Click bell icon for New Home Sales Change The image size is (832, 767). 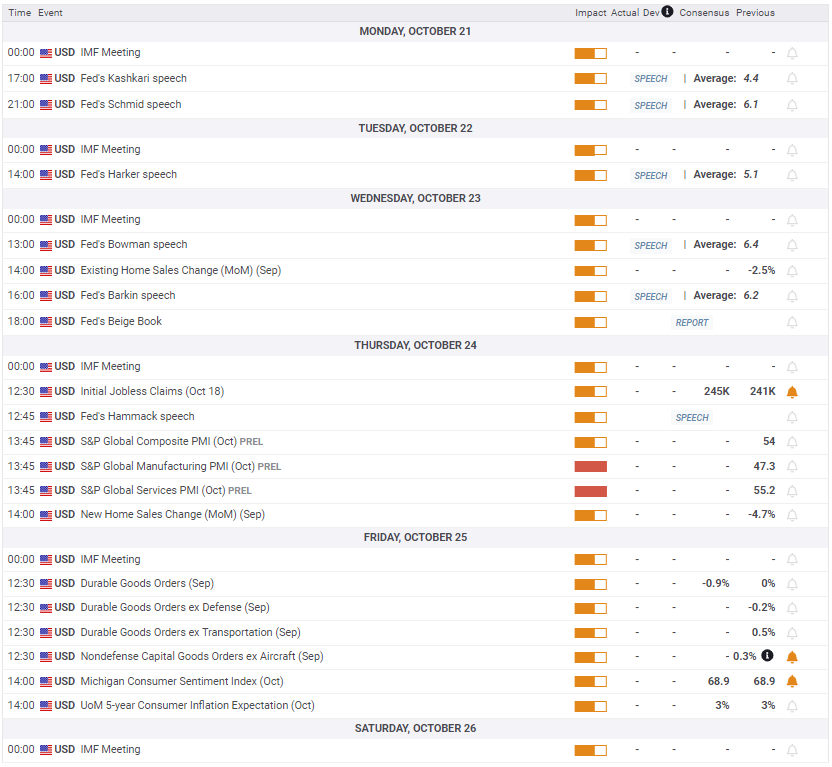tap(792, 515)
